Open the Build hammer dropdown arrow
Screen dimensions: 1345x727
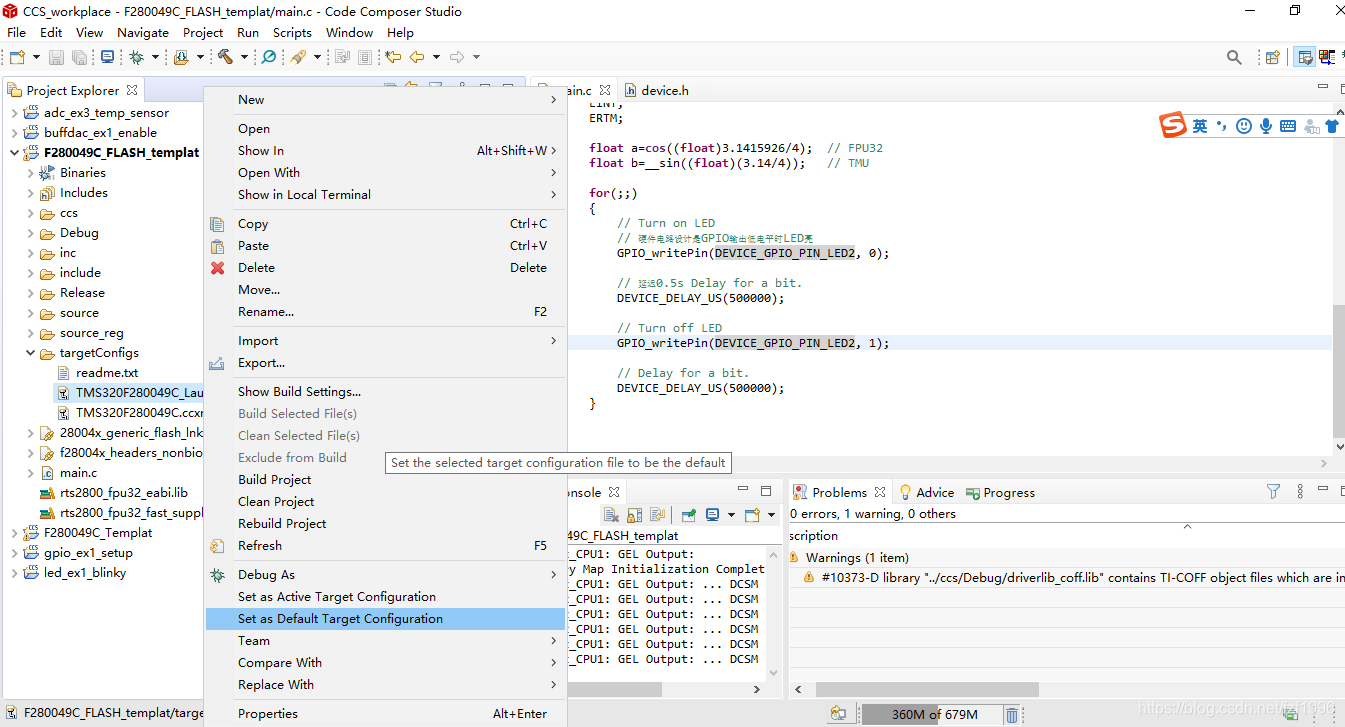click(x=244, y=58)
